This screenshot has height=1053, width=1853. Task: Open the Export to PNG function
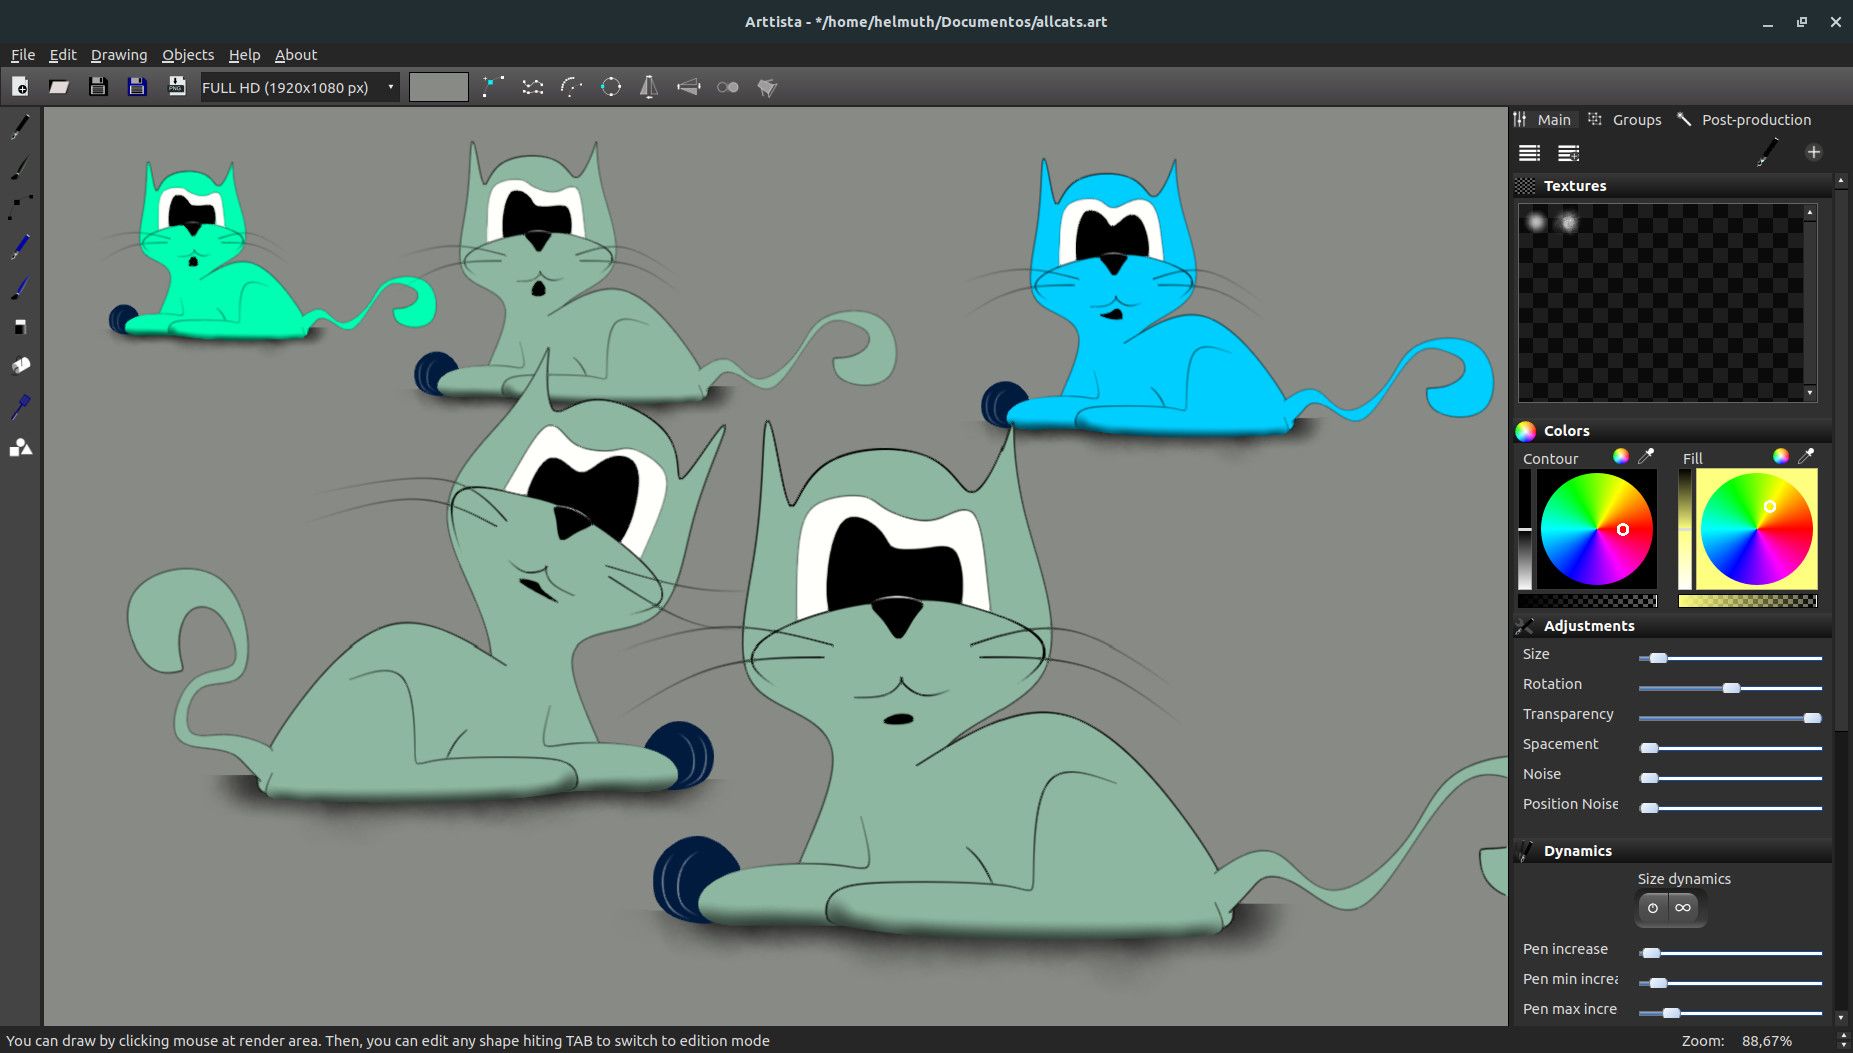coord(177,87)
